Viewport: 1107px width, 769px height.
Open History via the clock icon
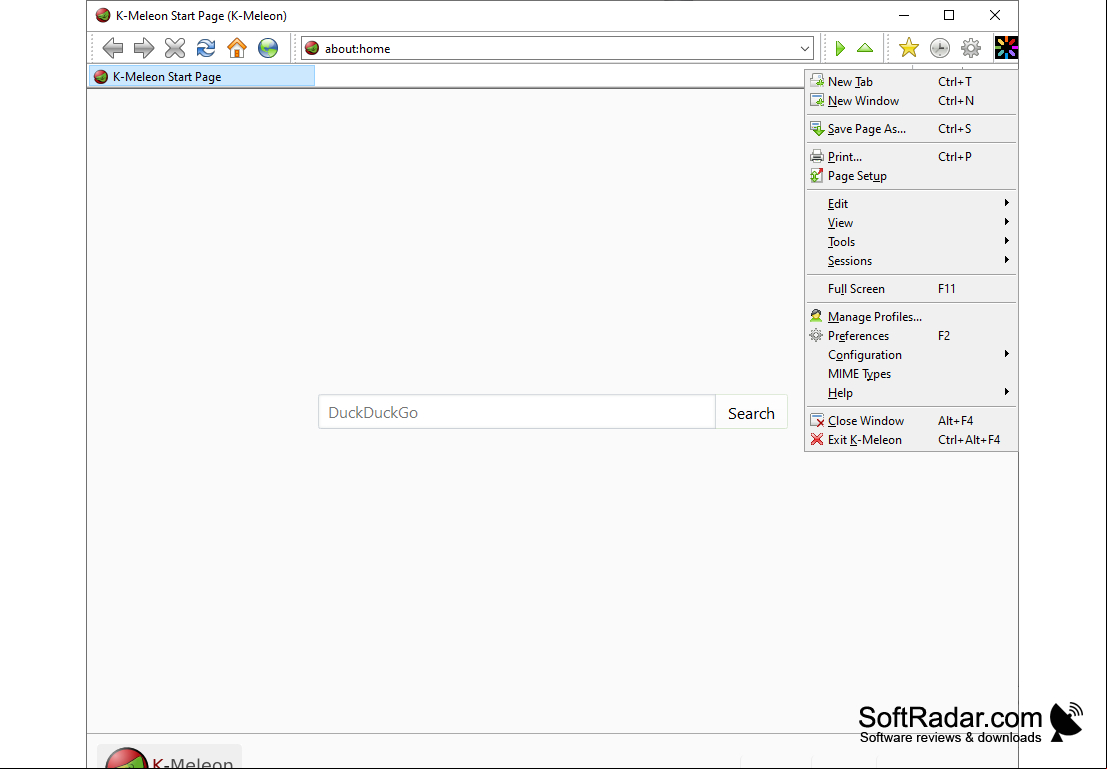pyautogui.click(x=940, y=48)
